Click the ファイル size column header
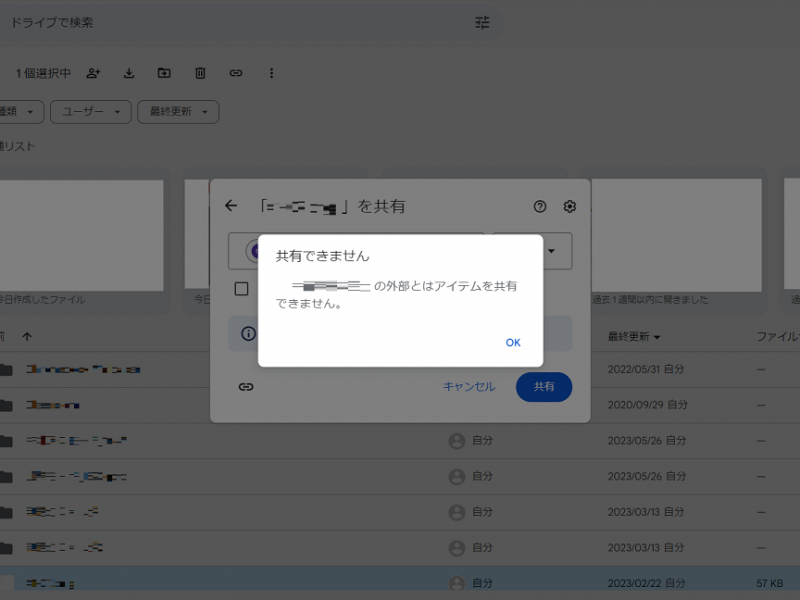Image resolution: width=800 pixels, height=600 pixels. pyautogui.click(x=778, y=337)
